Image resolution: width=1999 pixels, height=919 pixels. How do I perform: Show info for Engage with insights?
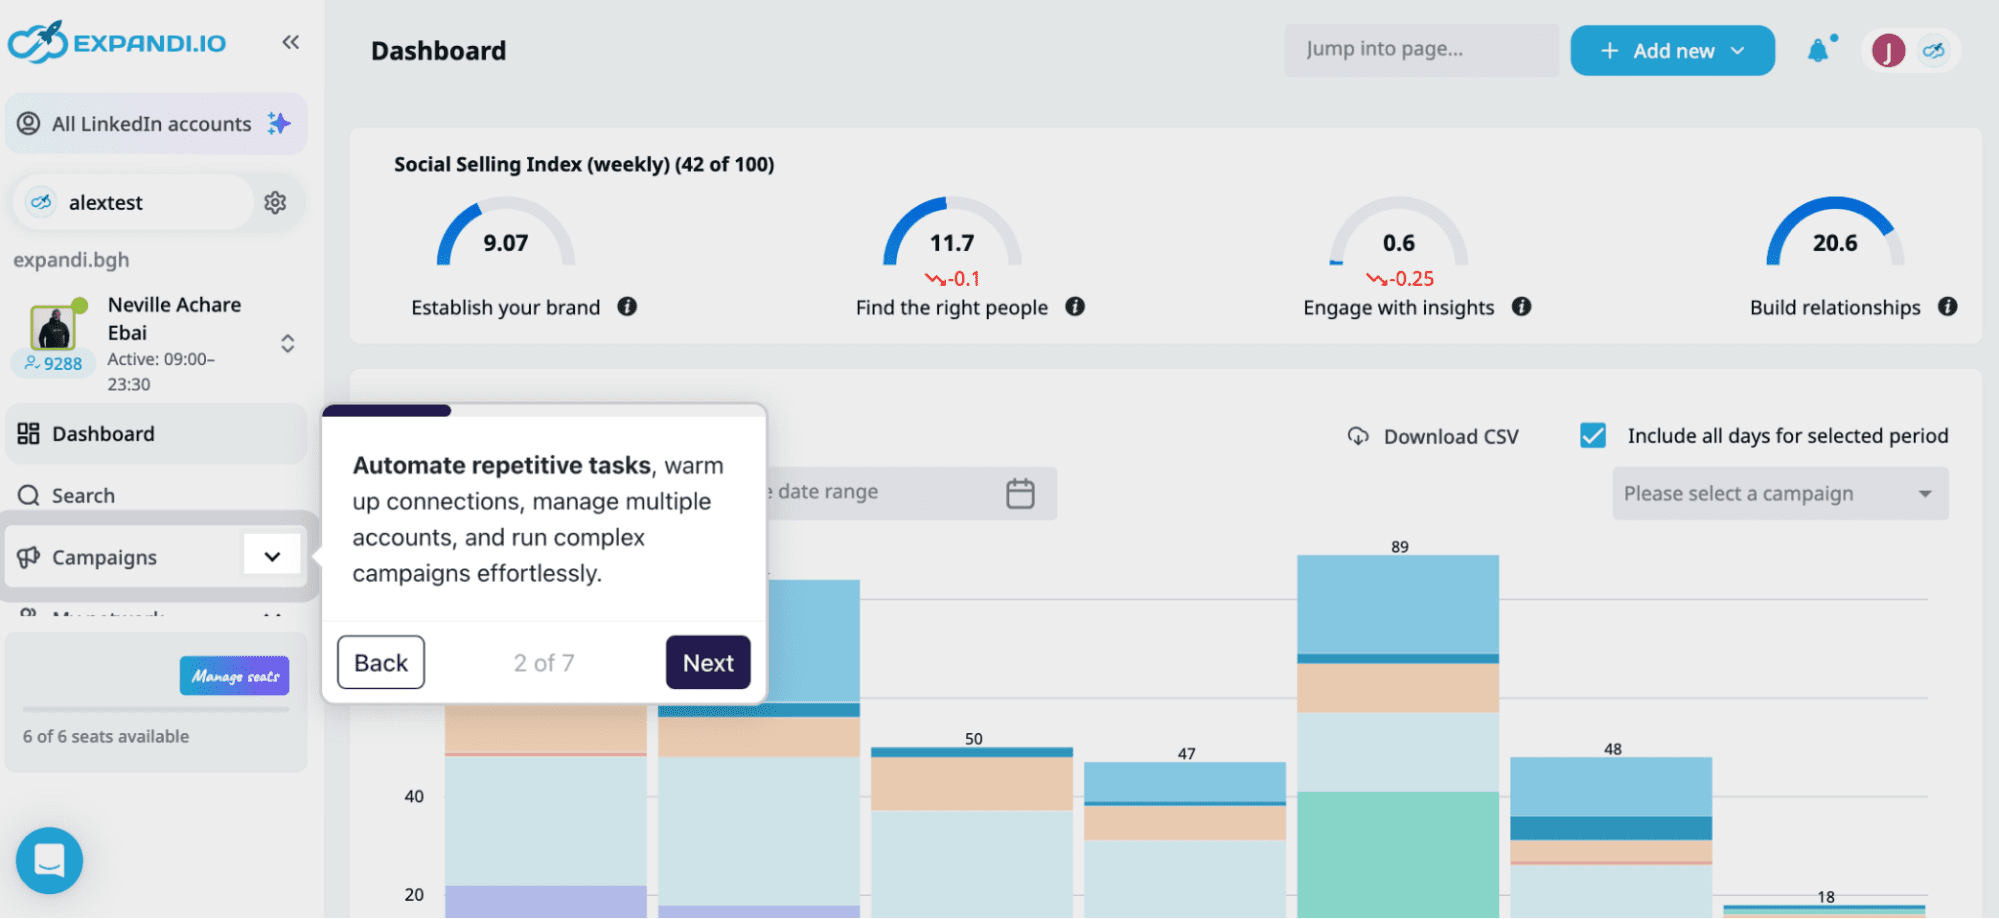(1521, 307)
